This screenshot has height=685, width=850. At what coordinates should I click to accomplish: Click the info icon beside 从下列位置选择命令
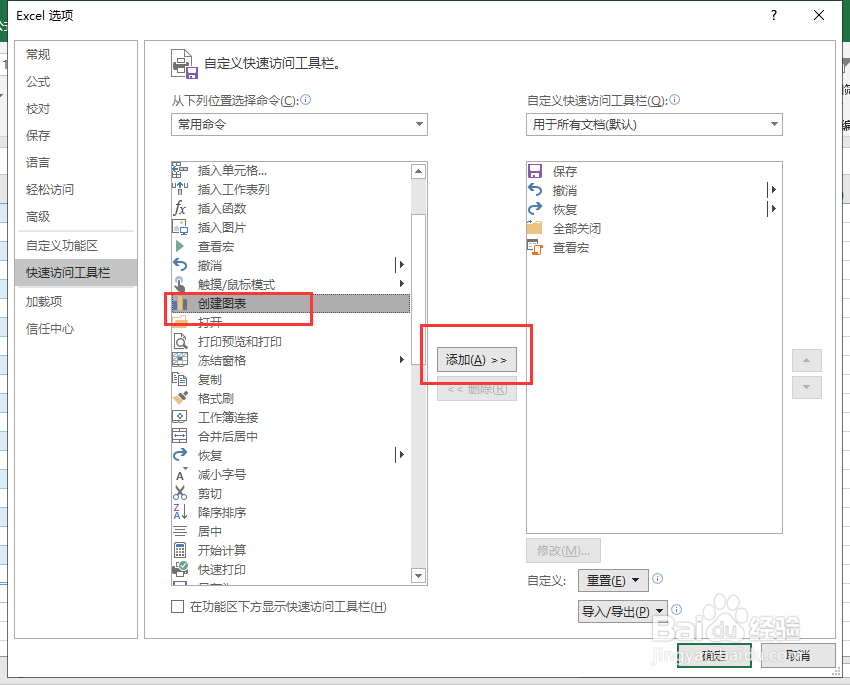point(306,100)
